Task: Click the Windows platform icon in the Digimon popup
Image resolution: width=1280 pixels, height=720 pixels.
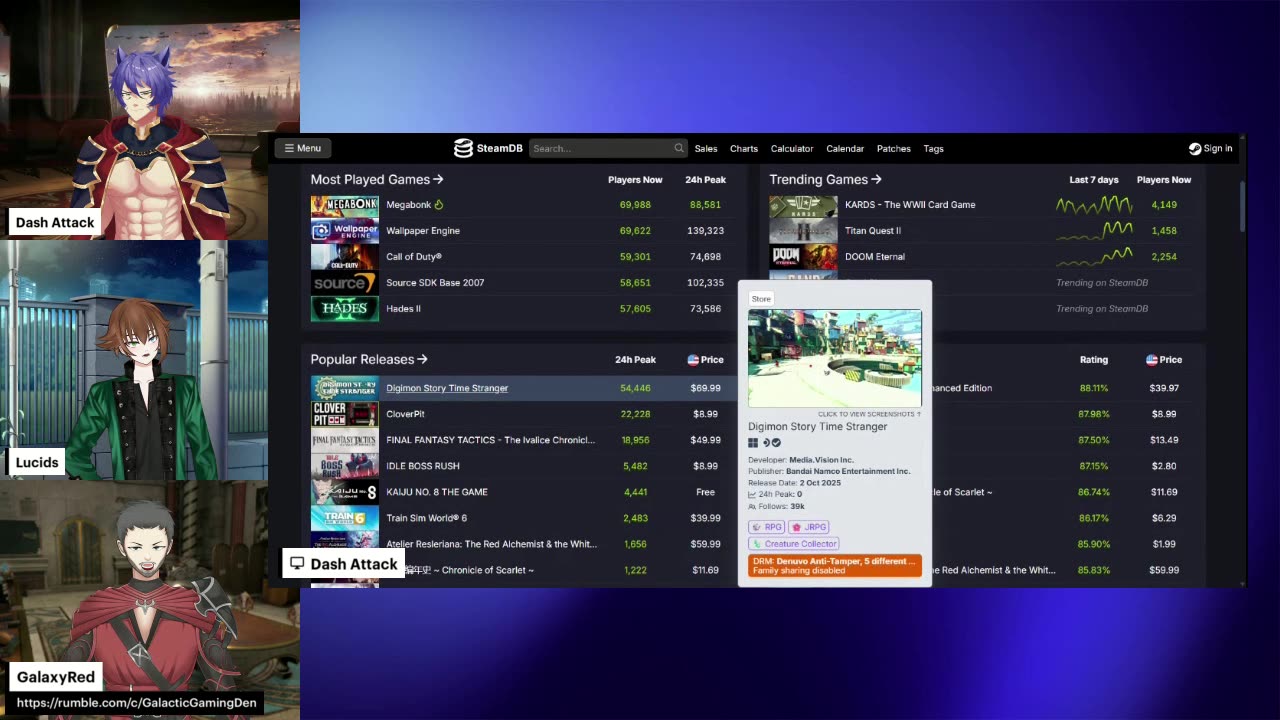Action: coord(753,443)
